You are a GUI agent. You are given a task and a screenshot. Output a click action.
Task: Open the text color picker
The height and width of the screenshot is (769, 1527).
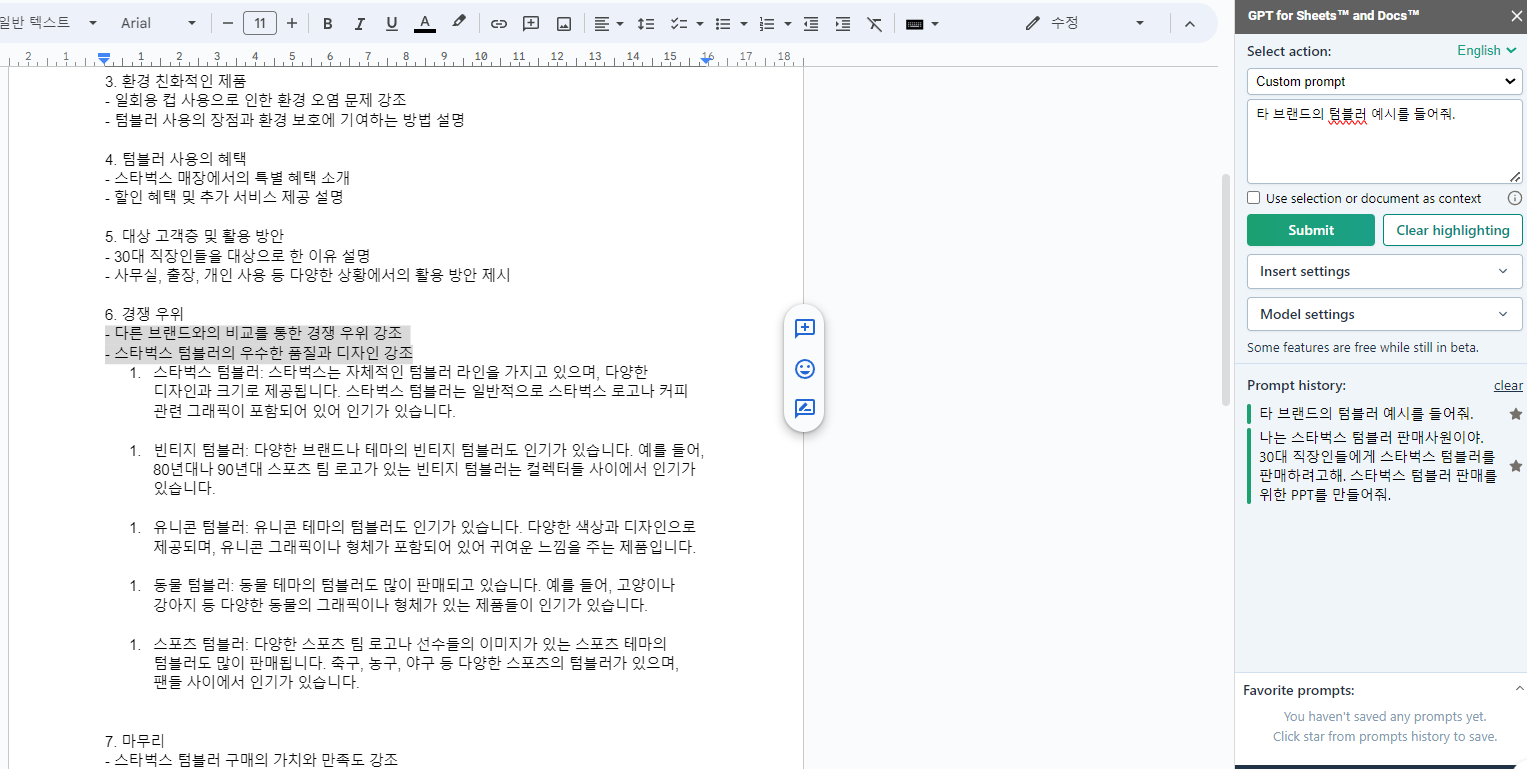(425, 23)
